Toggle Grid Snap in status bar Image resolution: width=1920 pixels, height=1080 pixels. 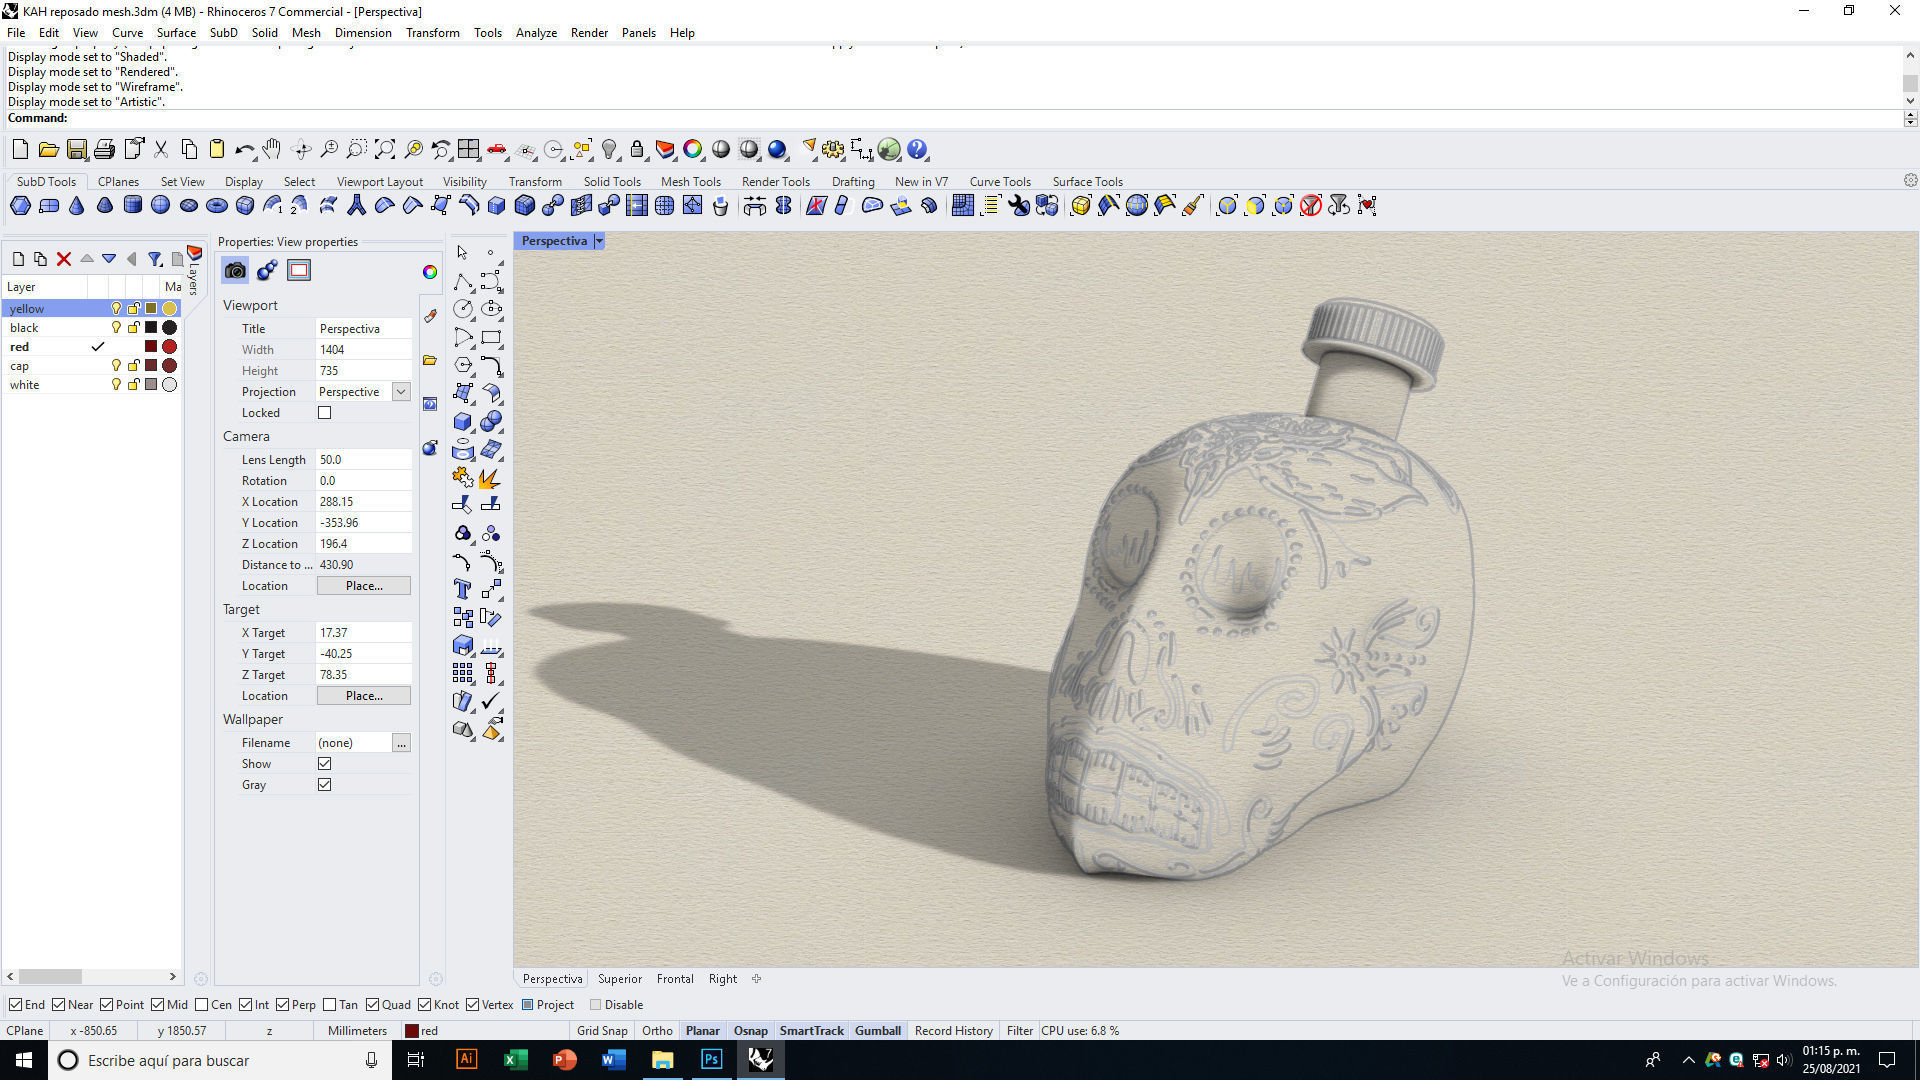pos(602,1031)
